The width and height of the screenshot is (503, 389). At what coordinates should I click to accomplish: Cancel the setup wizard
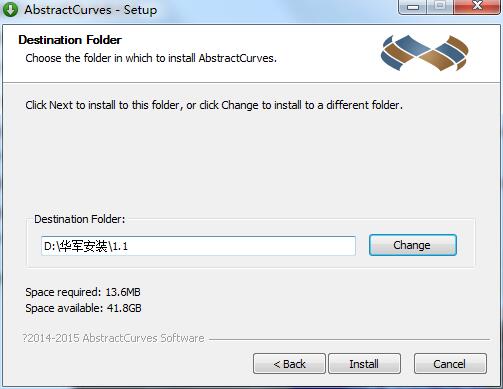(450, 364)
